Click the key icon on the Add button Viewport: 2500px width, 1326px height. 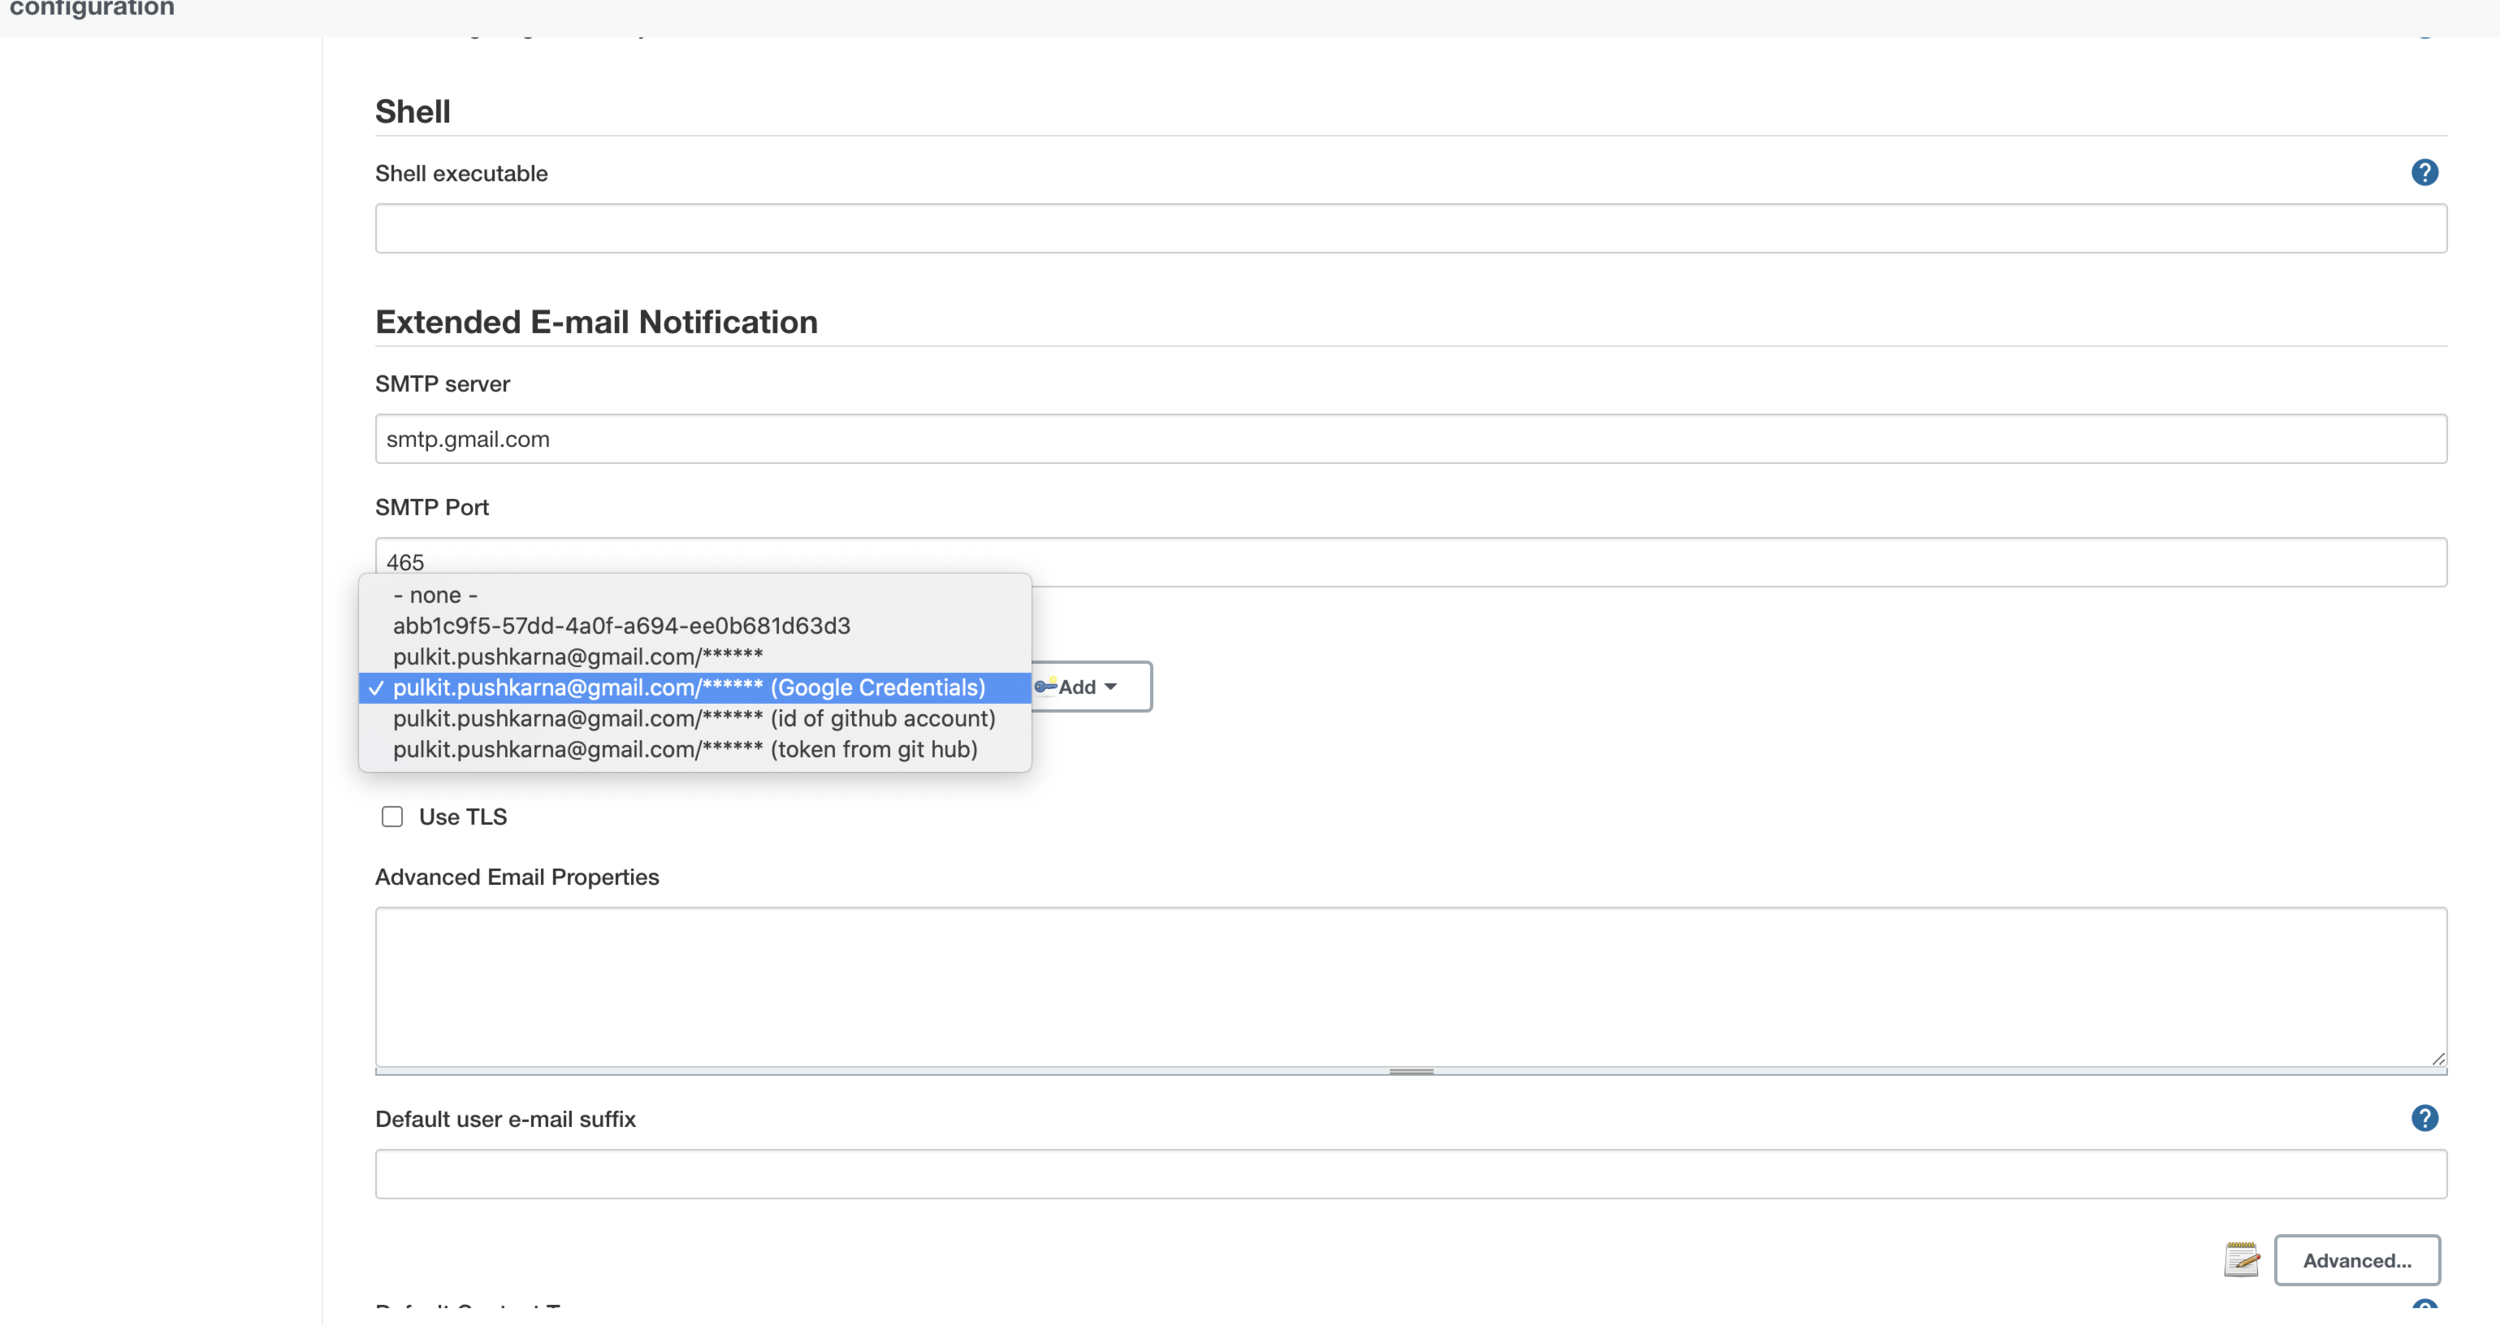click(x=1045, y=687)
